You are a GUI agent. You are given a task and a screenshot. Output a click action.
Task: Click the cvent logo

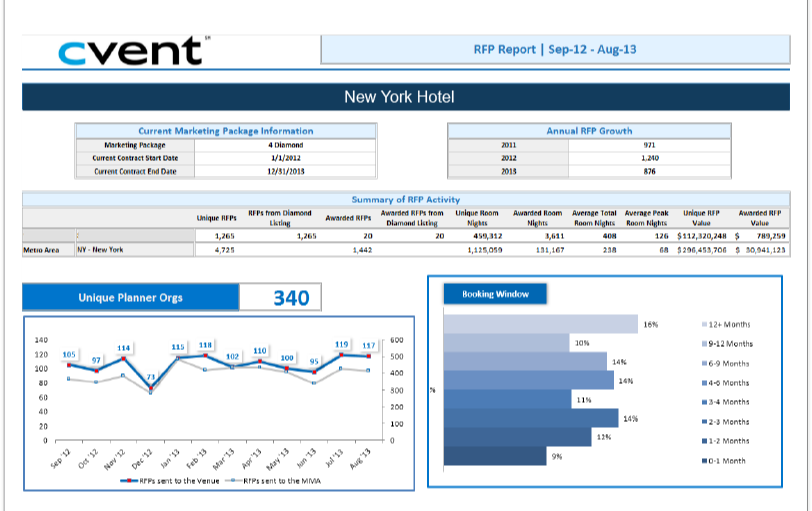pyautogui.click(x=134, y=51)
